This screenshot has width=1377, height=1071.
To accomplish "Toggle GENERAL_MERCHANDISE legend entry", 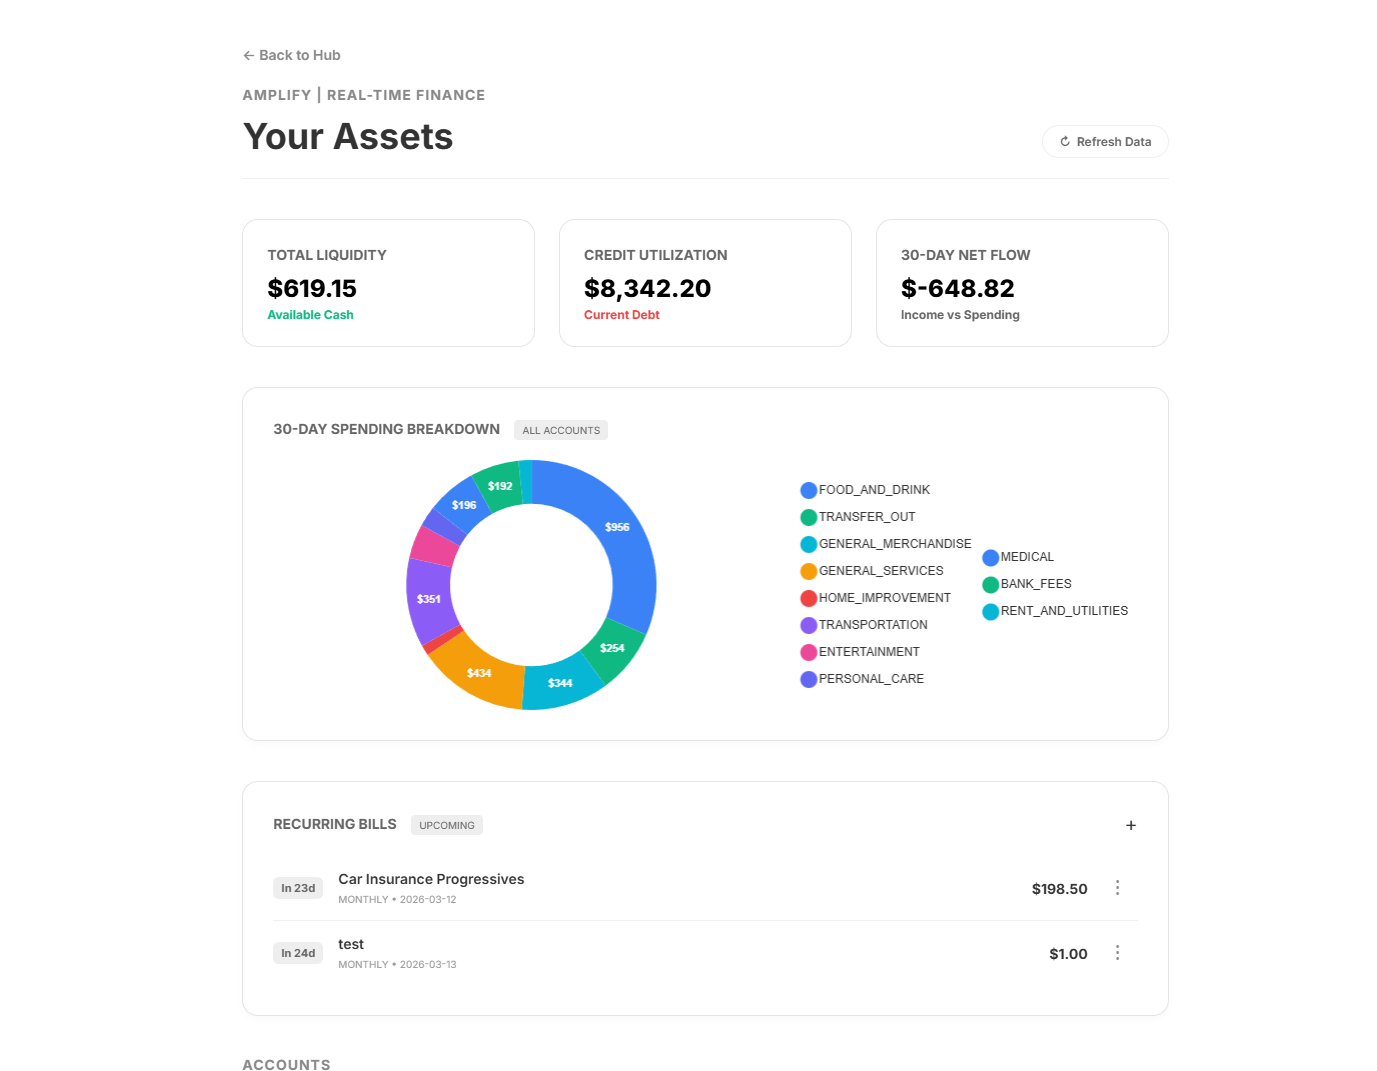I will pyautogui.click(x=886, y=544).
